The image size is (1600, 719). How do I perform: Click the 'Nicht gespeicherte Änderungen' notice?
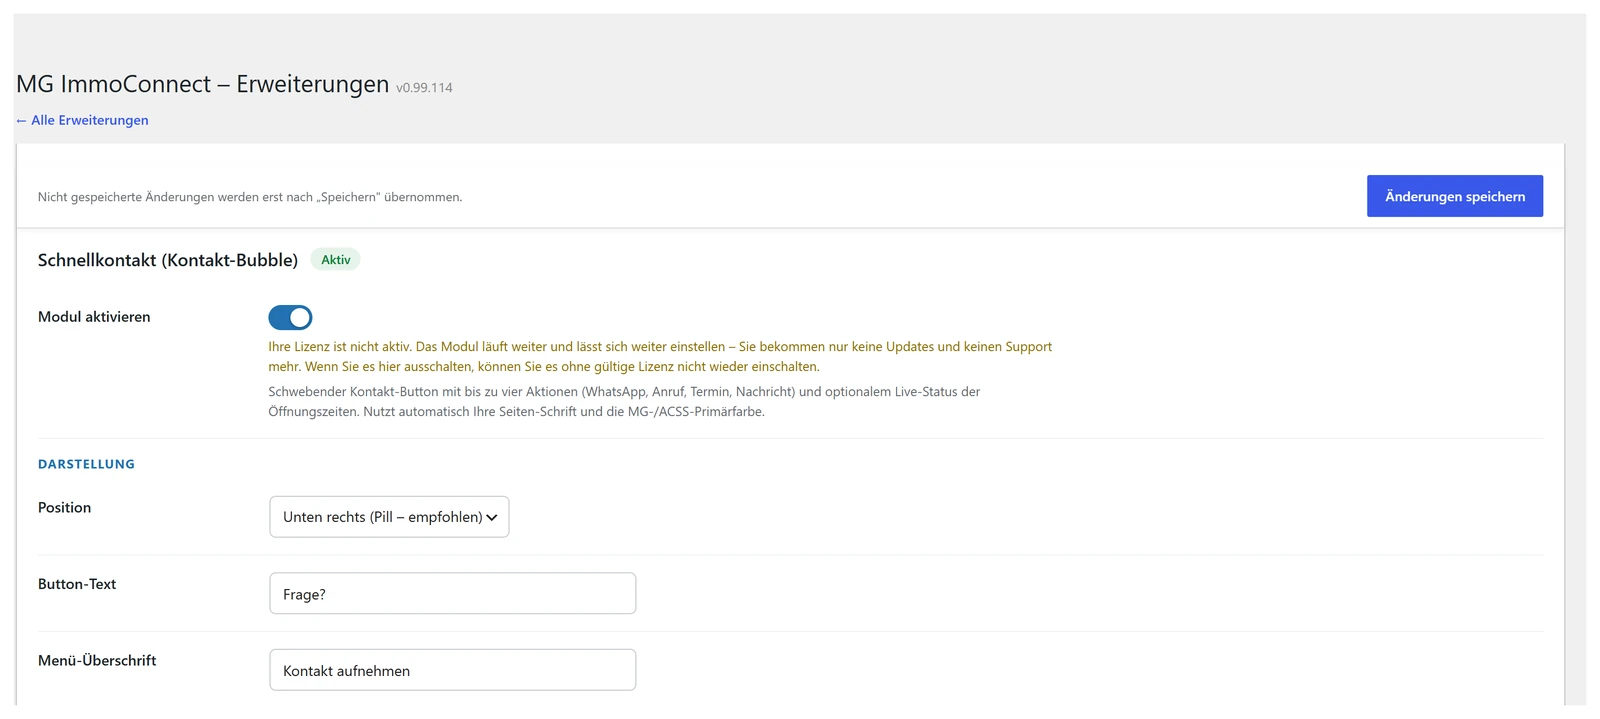(250, 197)
